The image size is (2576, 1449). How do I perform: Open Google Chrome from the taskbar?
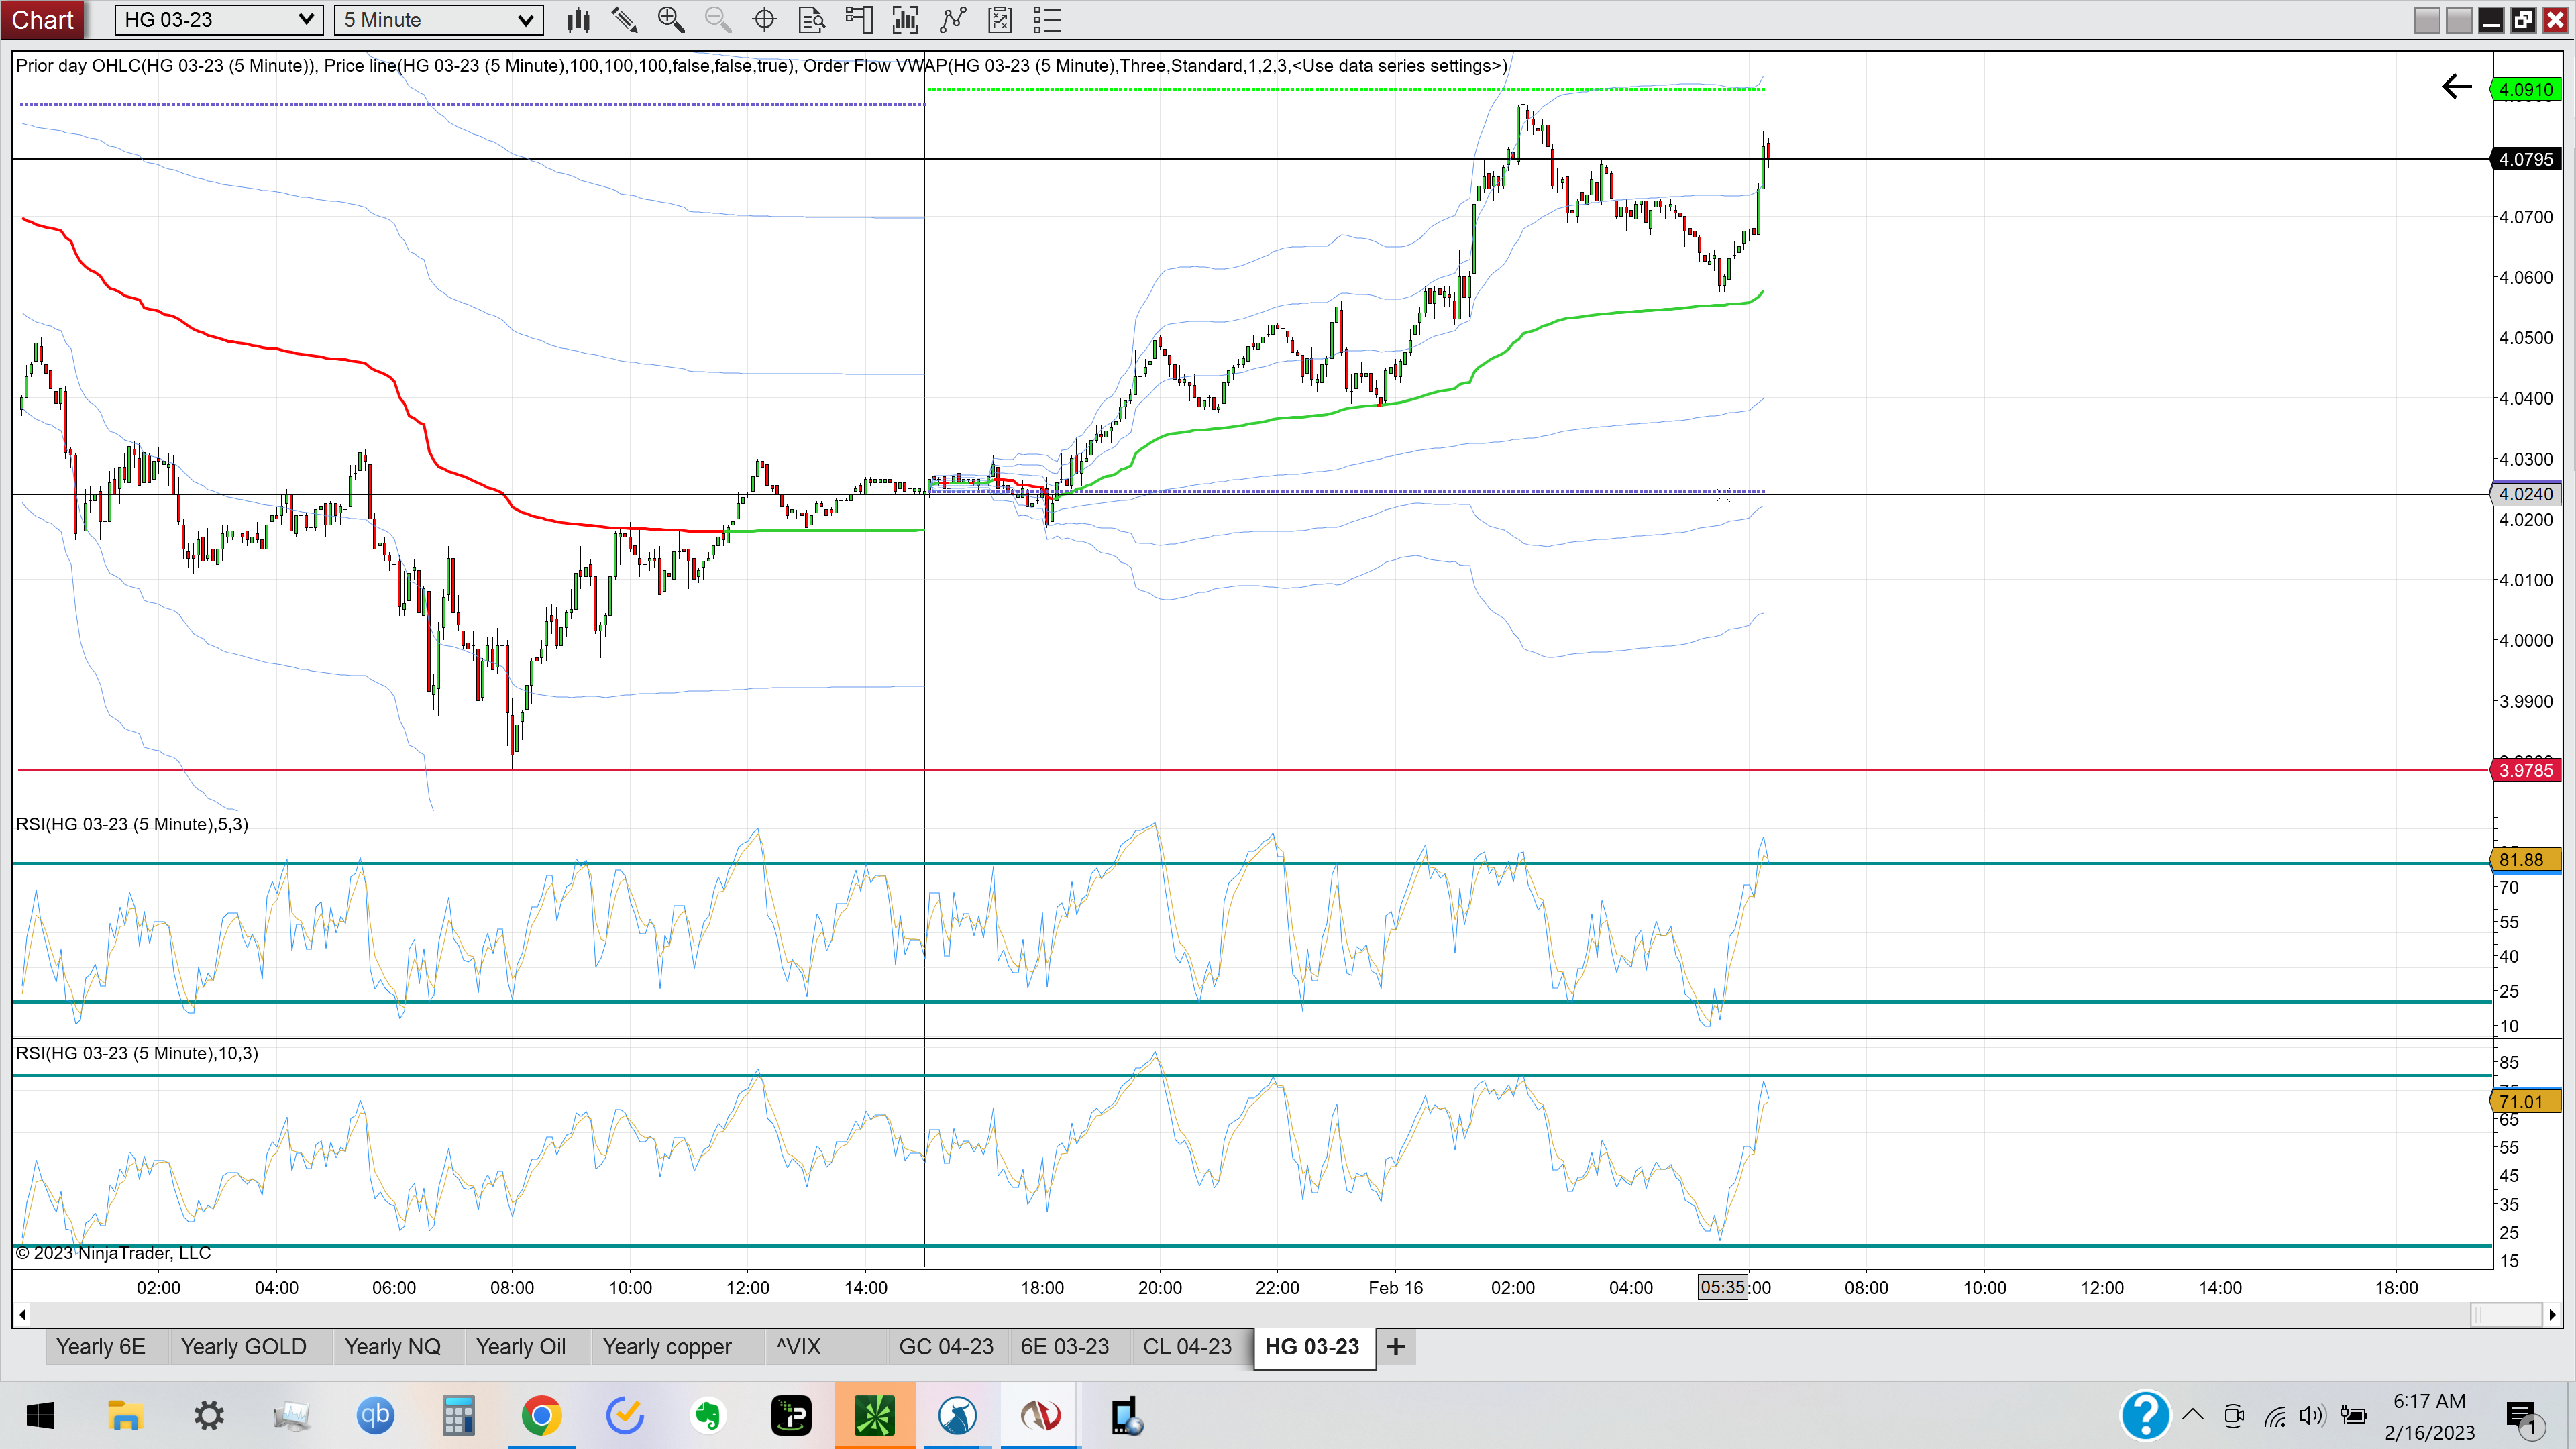(x=541, y=1415)
